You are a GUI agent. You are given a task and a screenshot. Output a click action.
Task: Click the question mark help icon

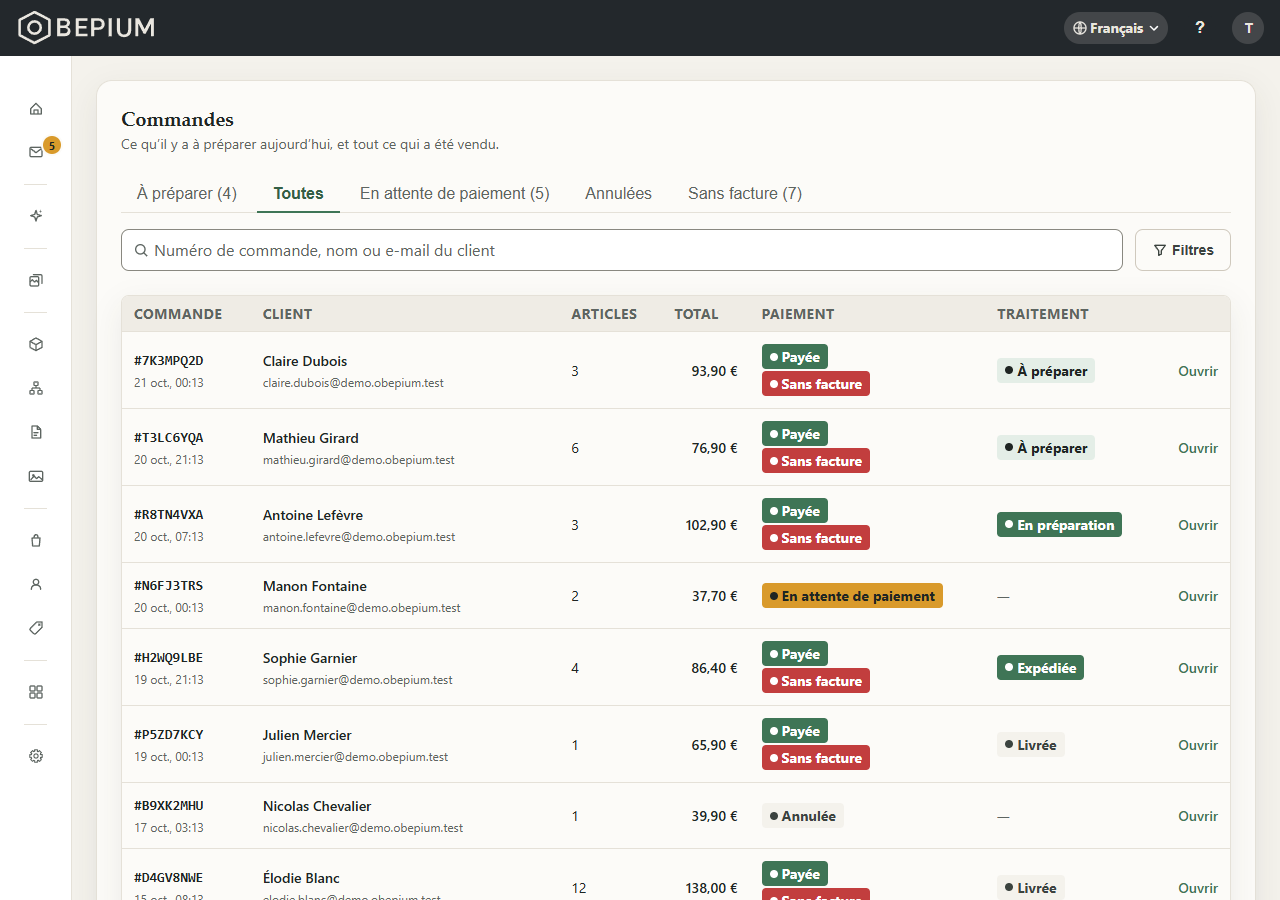pos(1200,28)
